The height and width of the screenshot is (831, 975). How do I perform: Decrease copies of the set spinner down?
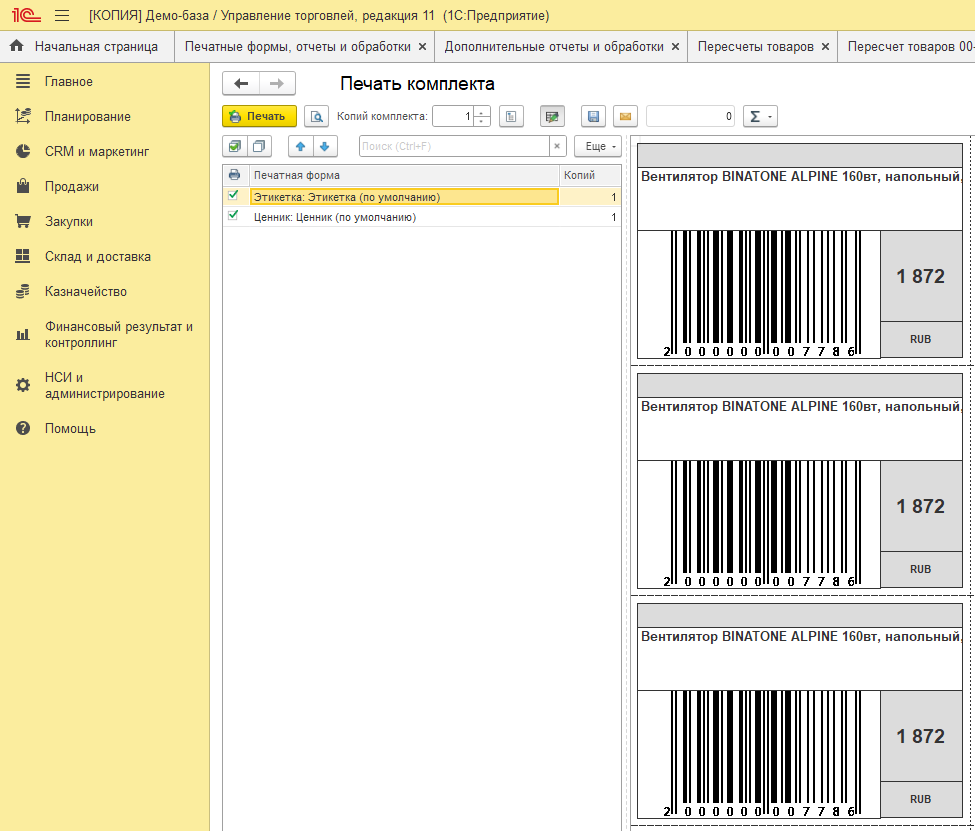(482, 121)
